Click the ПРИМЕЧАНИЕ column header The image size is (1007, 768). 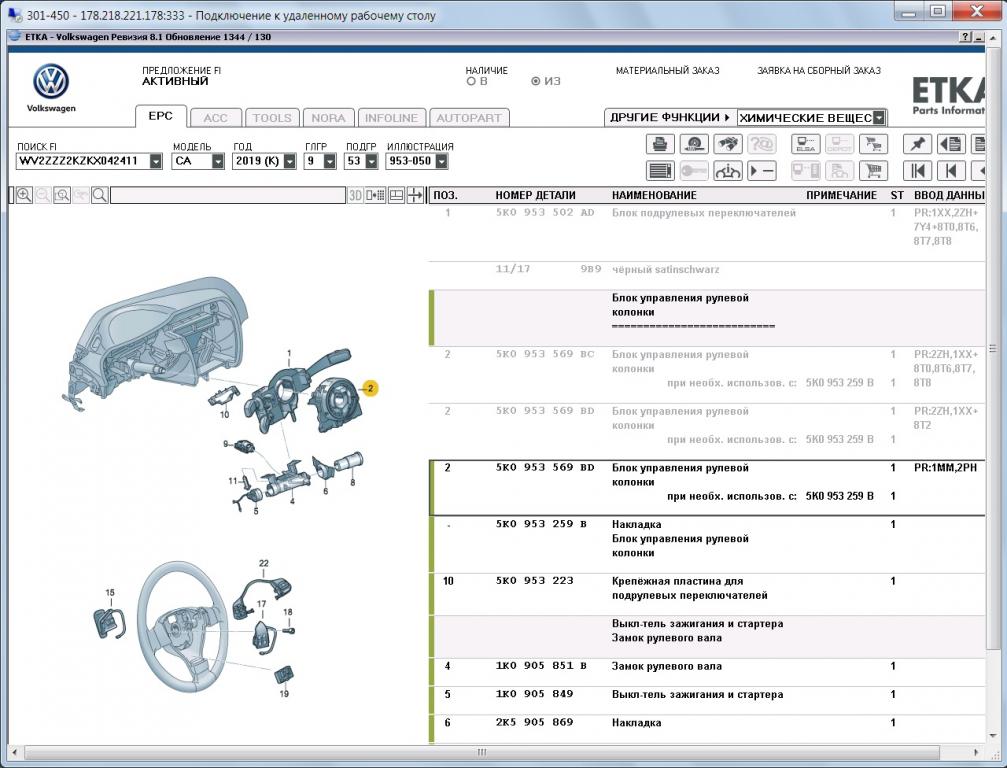pos(841,195)
